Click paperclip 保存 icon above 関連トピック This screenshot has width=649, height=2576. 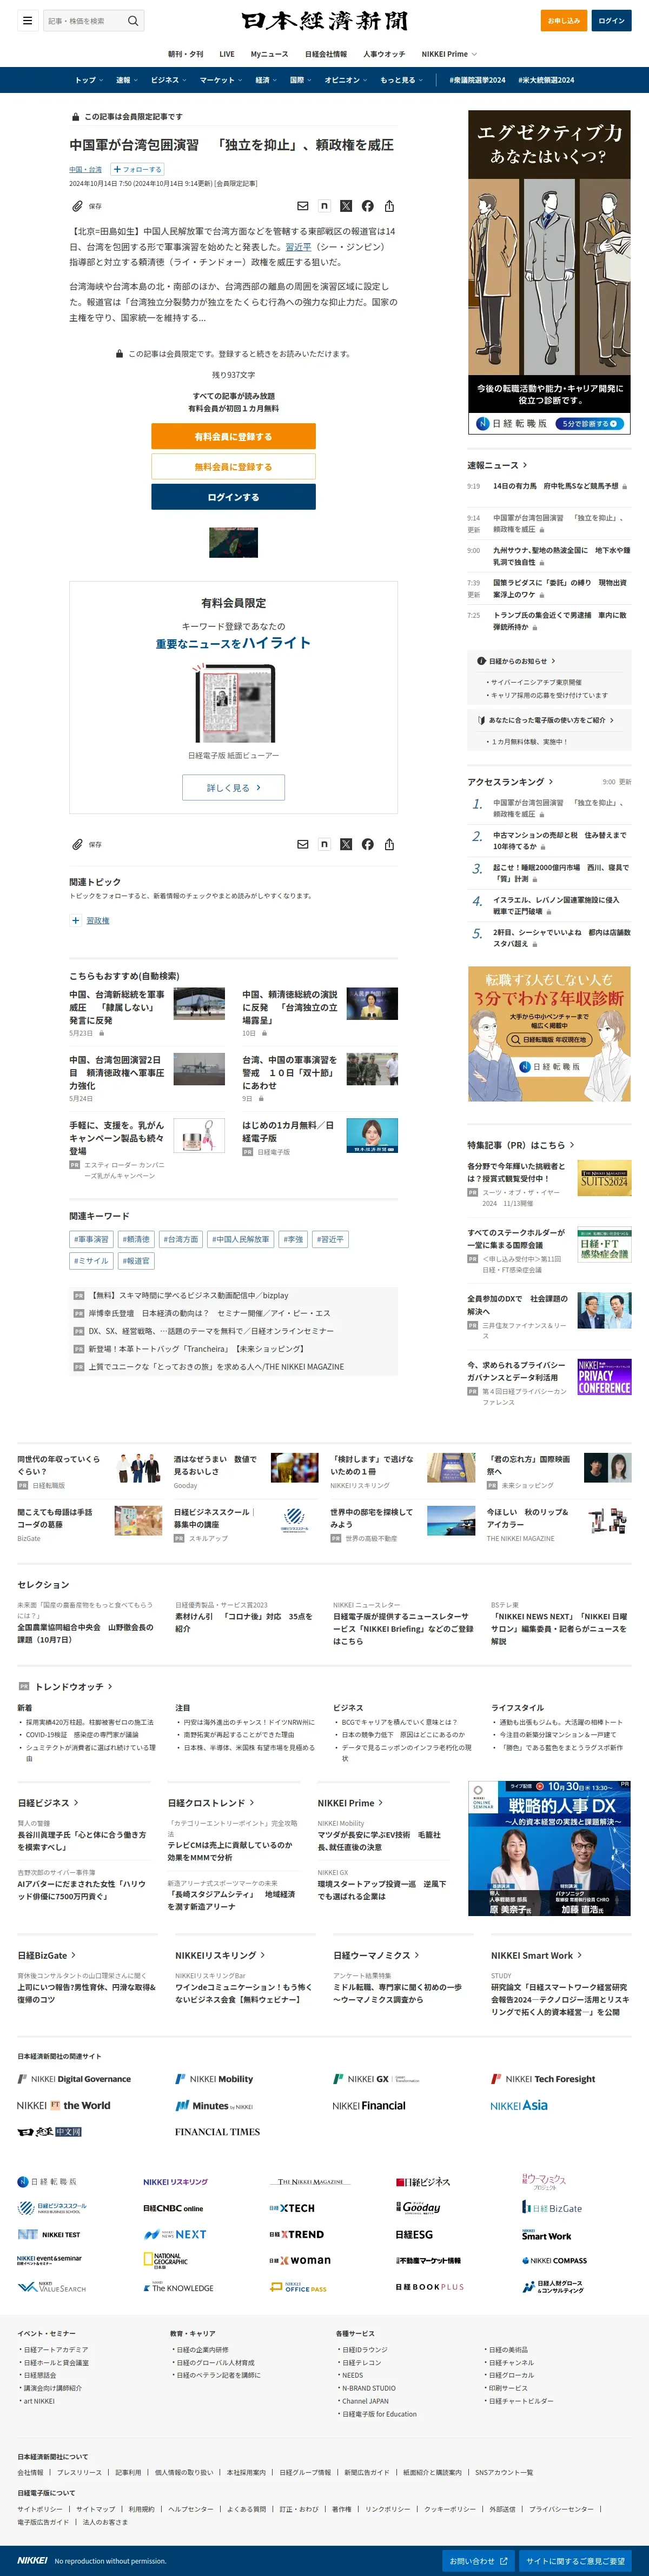tap(77, 844)
